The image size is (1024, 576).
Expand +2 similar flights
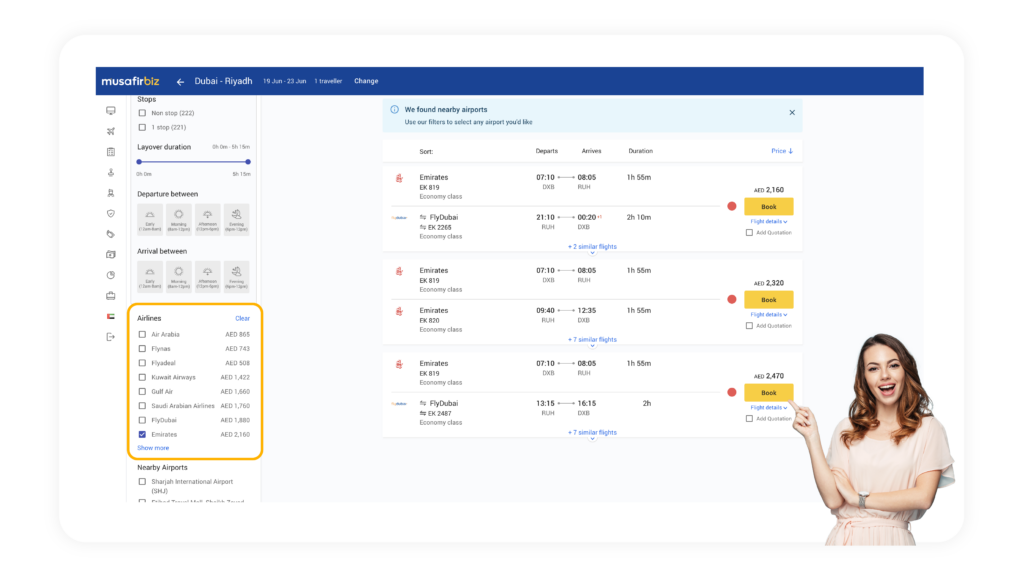click(x=592, y=247)
